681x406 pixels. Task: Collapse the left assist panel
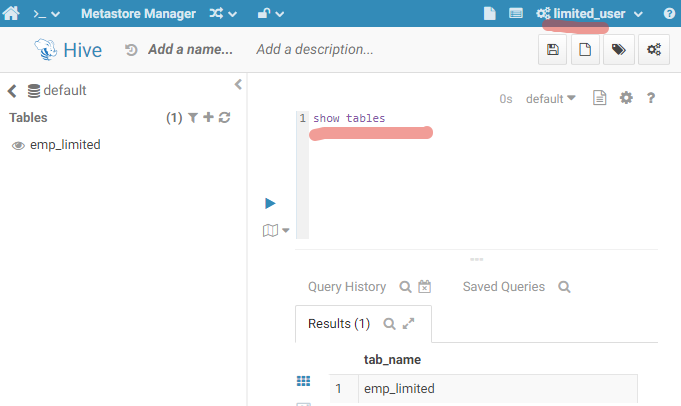coord(238,85)
